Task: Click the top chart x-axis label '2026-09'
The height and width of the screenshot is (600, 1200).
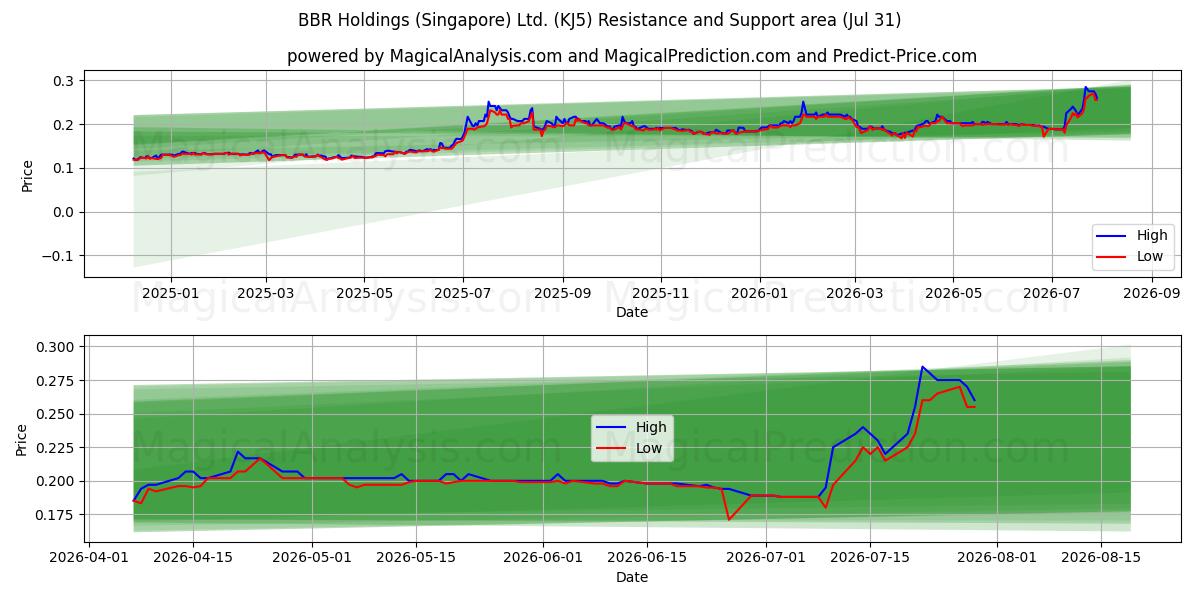Action: [x=1151, y=293]
